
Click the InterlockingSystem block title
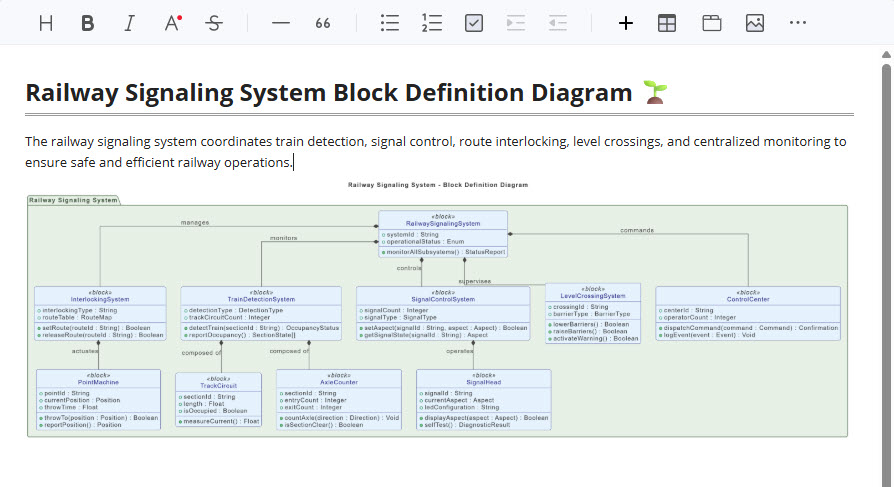point(100,299)
